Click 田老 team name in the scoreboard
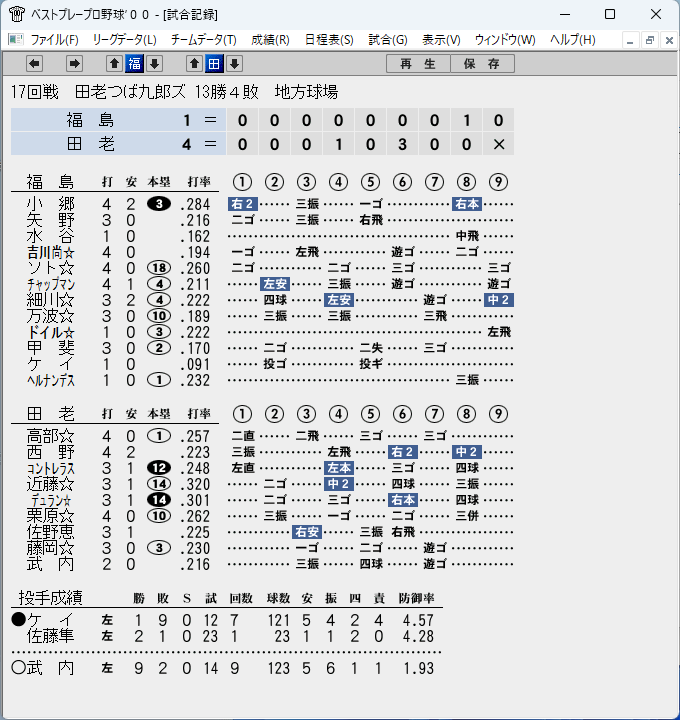 pyautogui.click(x=90, y=144)
